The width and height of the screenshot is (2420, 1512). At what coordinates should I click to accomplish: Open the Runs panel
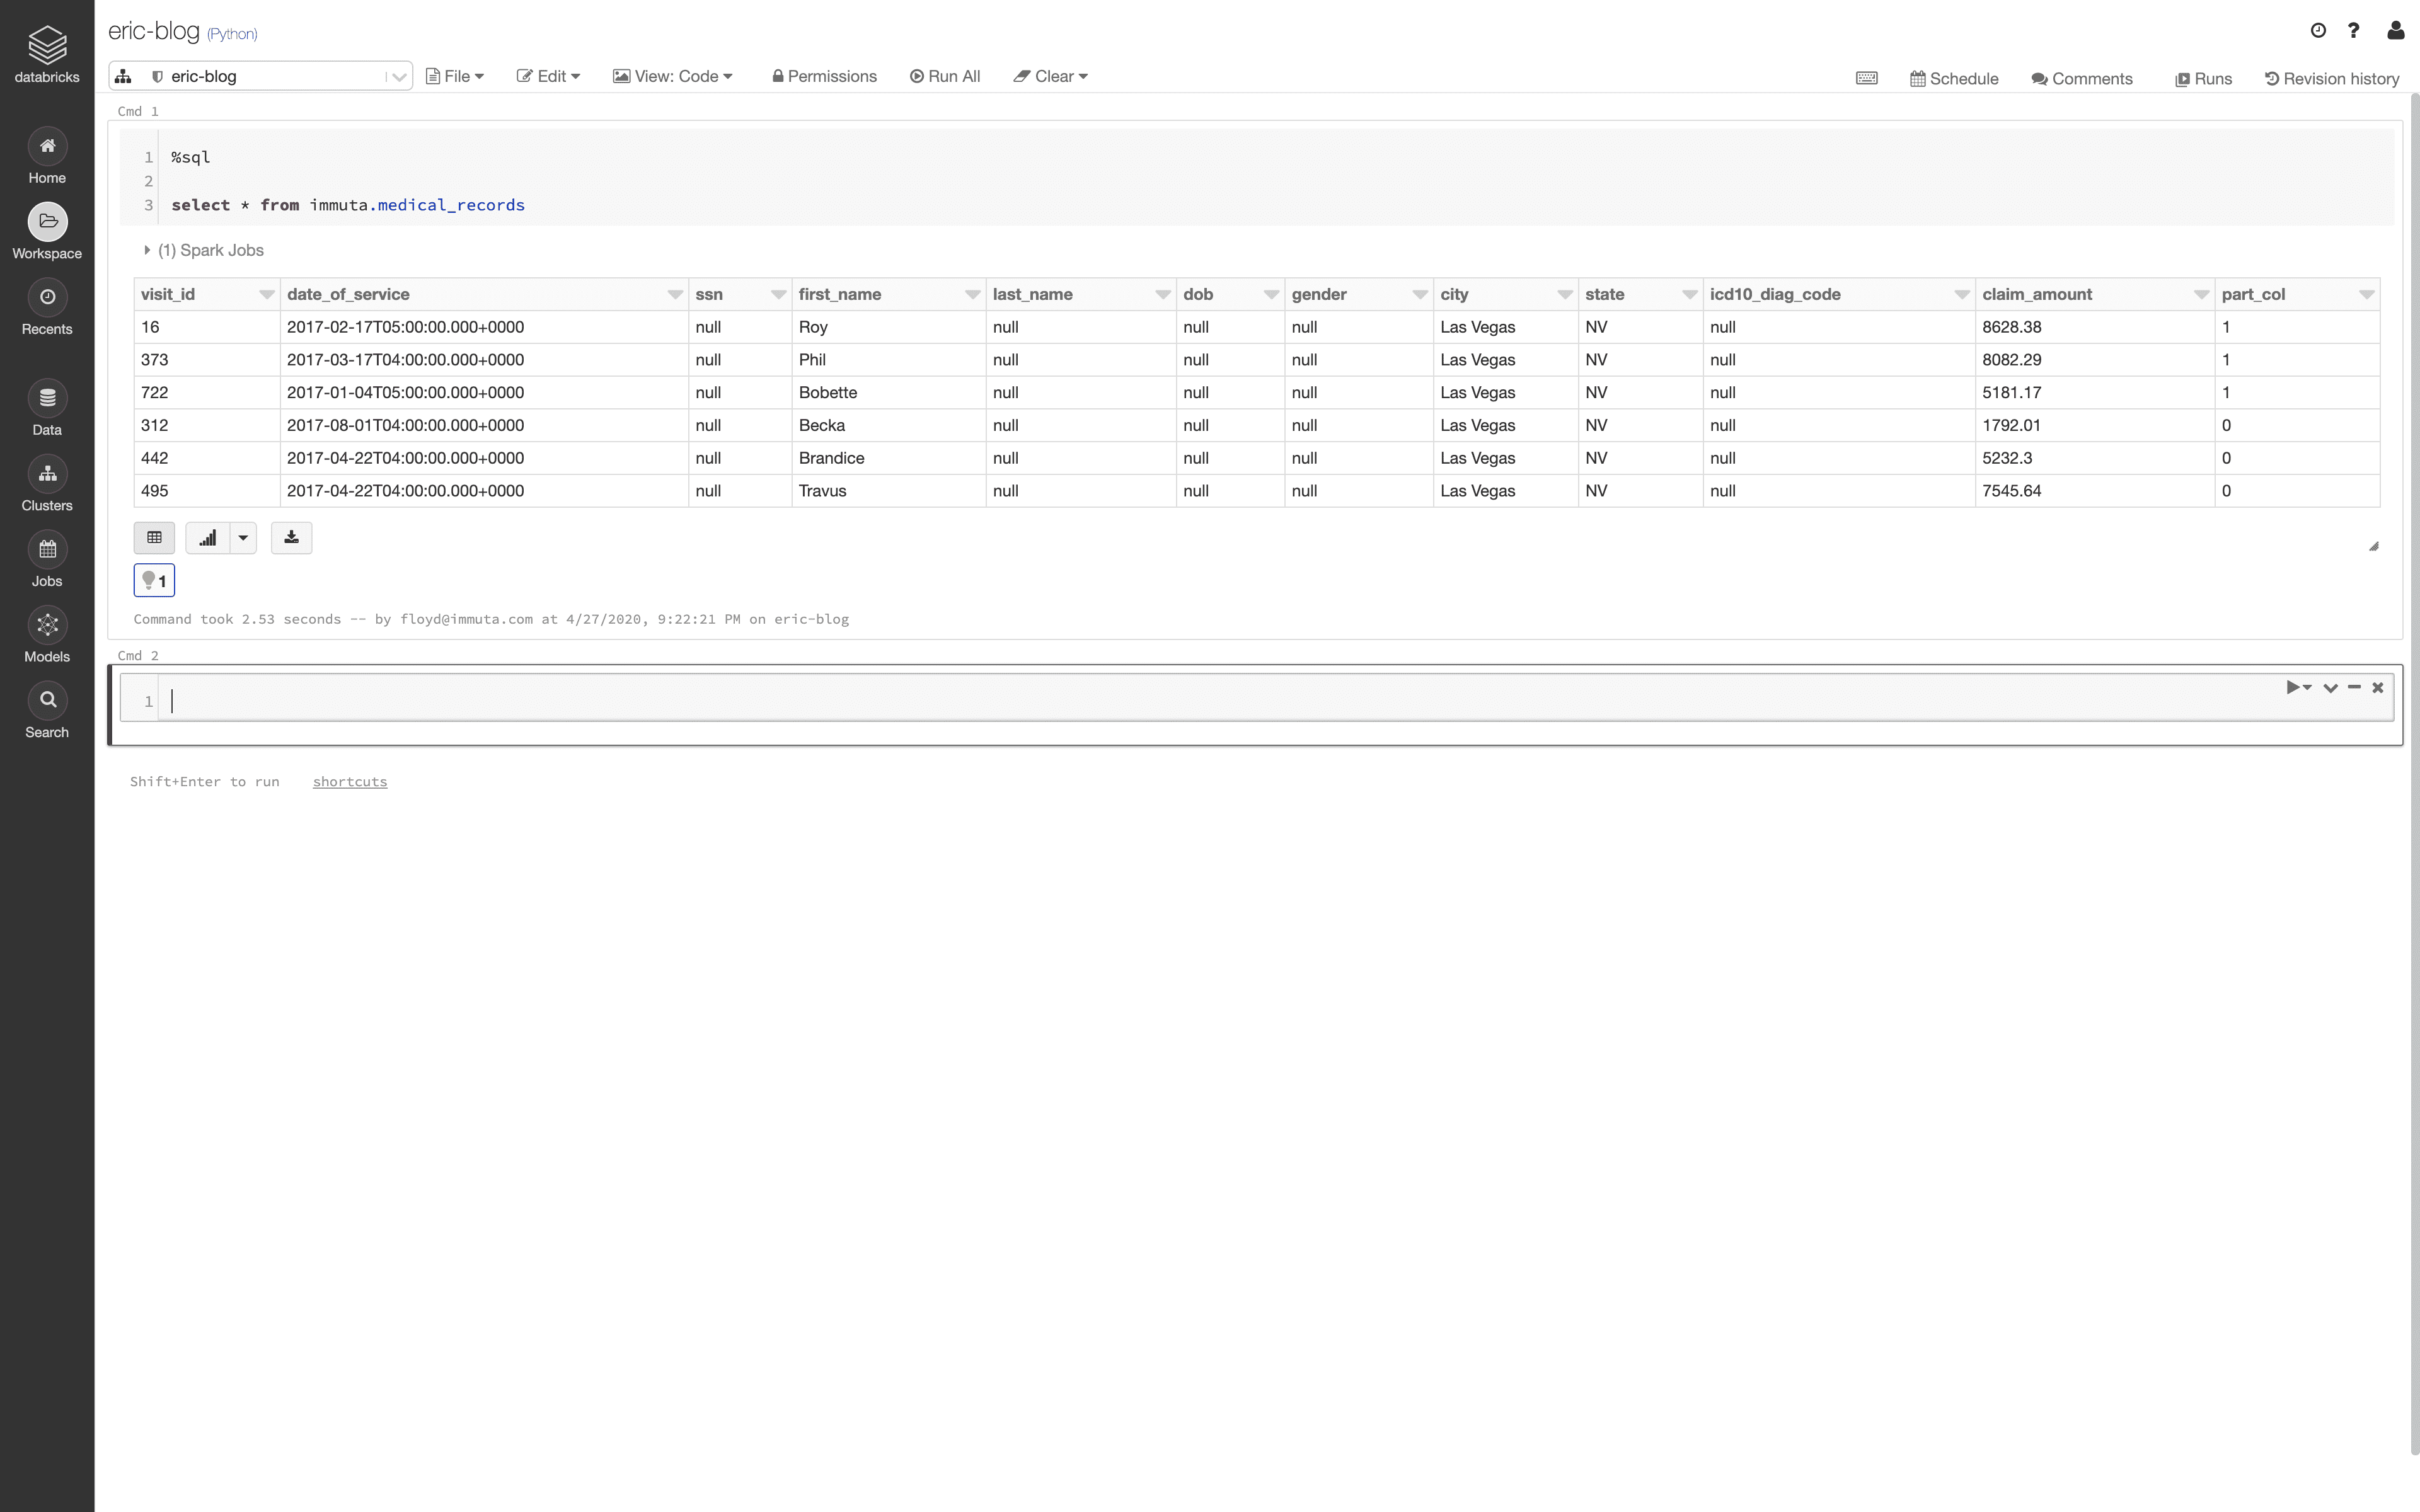[x=2204, y=78]
